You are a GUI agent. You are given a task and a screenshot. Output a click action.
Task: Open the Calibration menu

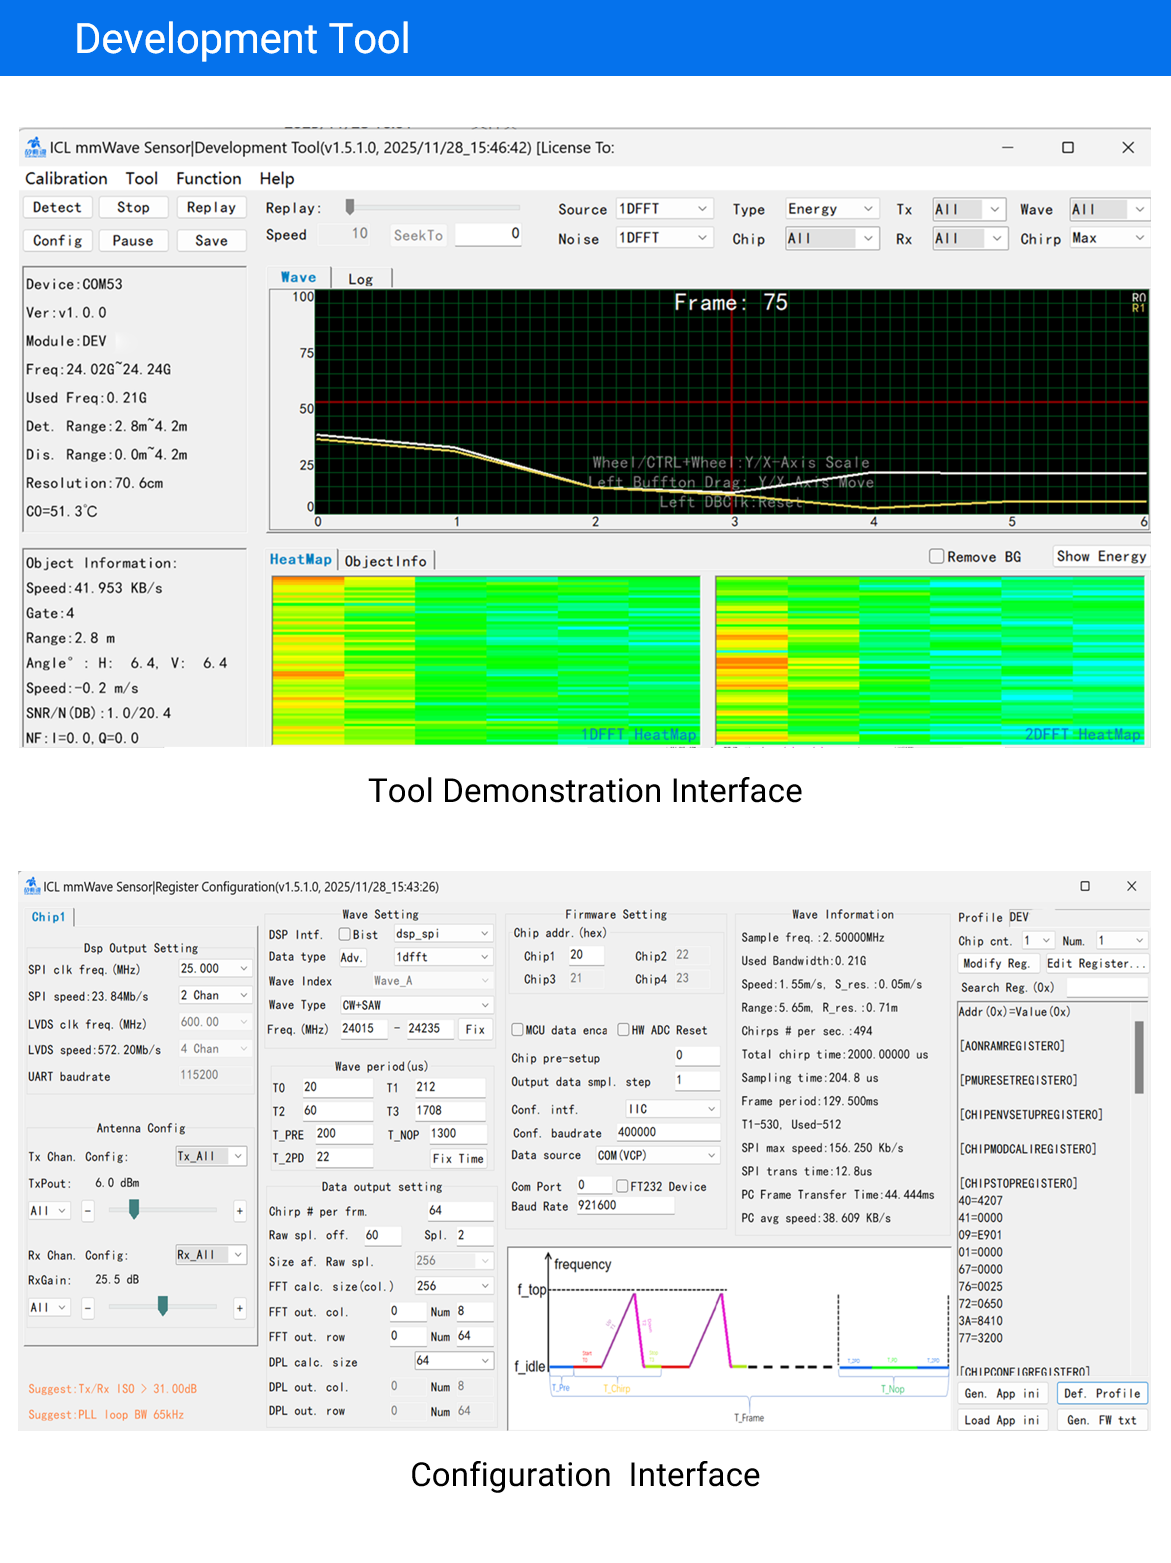pos(66,178)
